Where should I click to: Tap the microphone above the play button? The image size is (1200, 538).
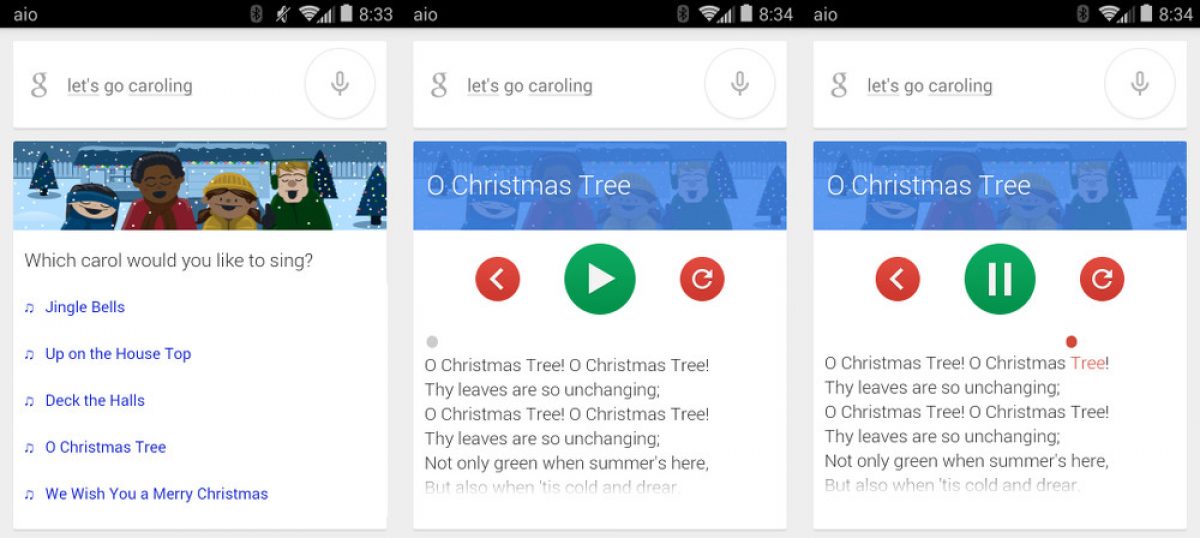pyautogui.click(x=740, y=84)
